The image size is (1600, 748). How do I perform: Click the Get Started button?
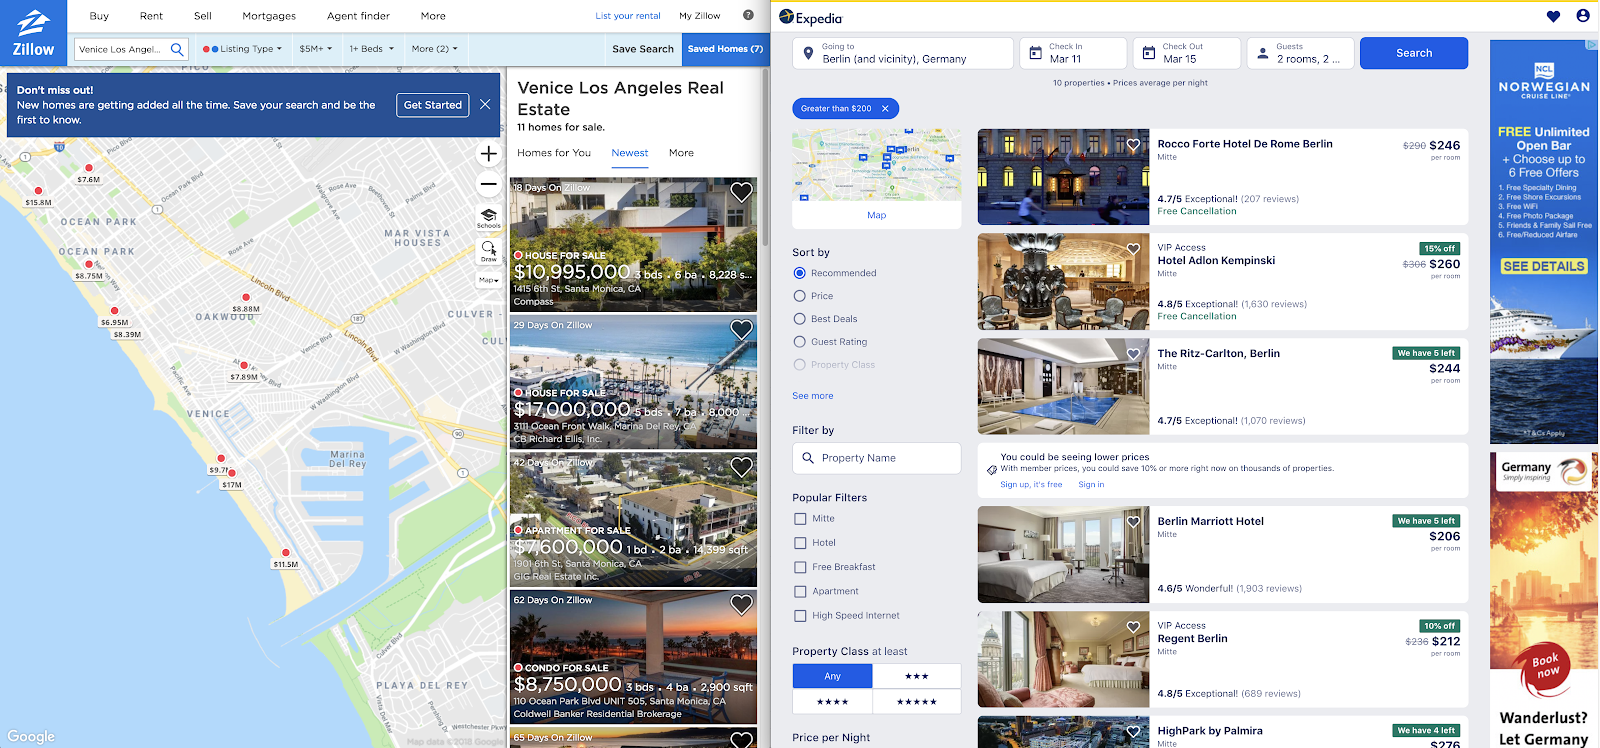433,105
